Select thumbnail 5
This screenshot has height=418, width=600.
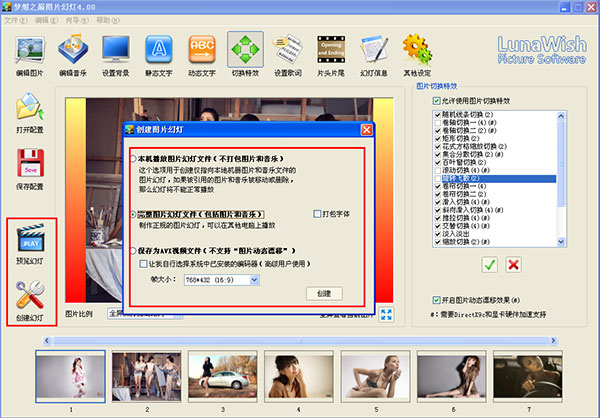[375, 376]
